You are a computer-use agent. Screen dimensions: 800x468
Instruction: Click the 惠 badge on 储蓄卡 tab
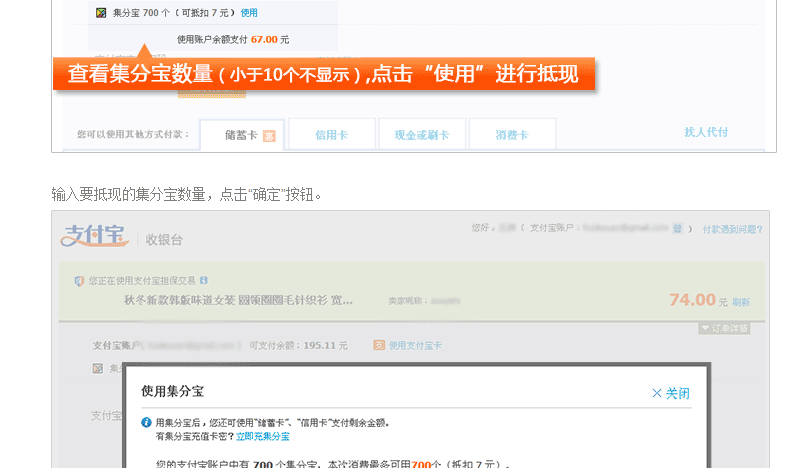(x=269, y=136)
